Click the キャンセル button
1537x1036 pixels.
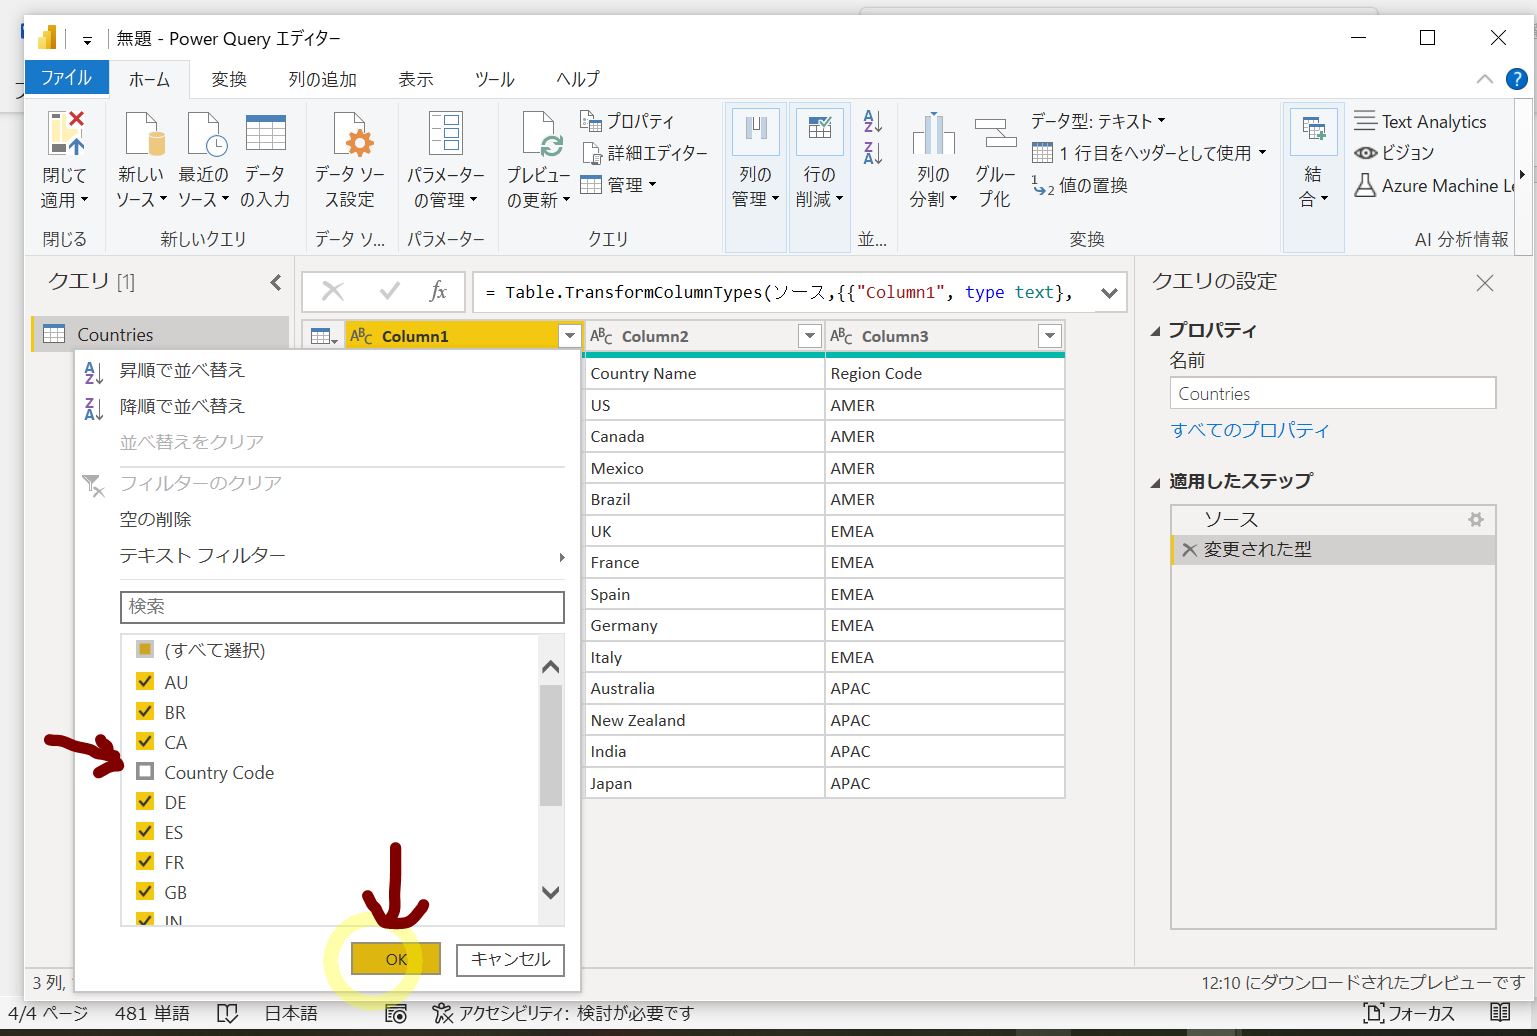(x=510, y=959)
